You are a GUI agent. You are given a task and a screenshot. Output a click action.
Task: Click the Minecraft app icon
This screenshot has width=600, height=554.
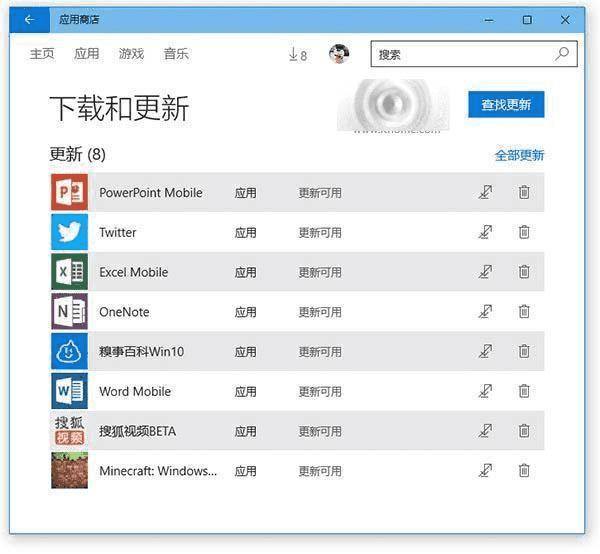(x=70, y=471)
